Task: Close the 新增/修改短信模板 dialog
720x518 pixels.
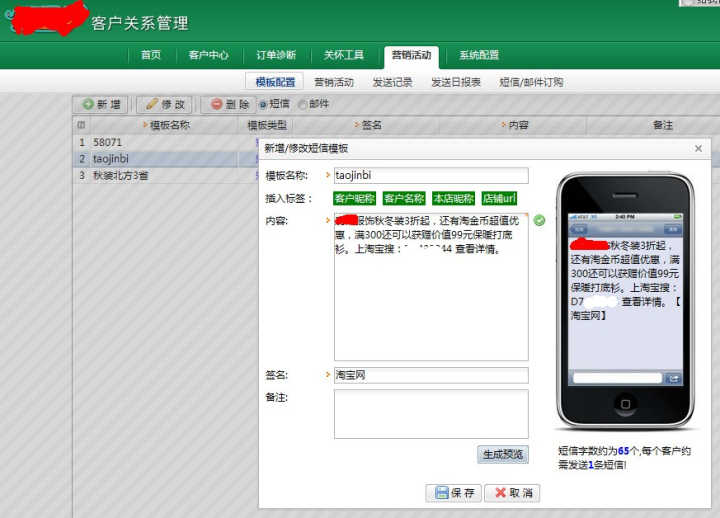Action: 698,148
